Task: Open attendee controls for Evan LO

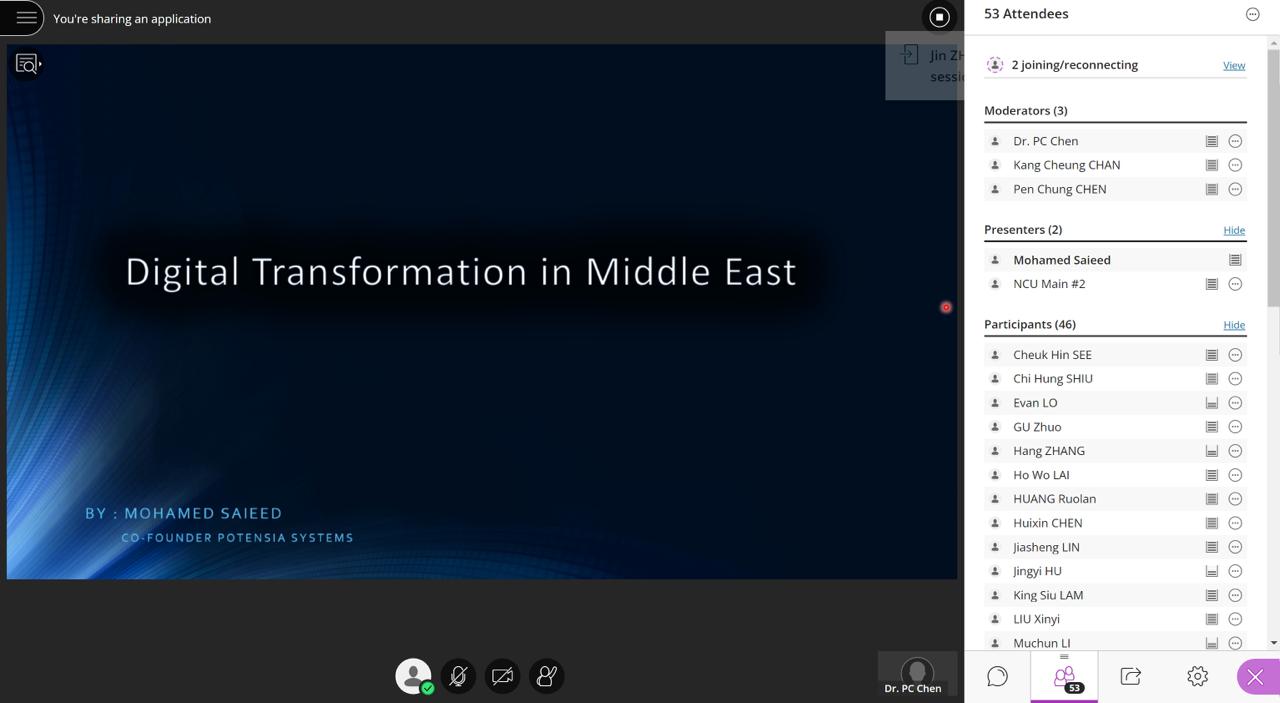Action: coord(1235,403)
